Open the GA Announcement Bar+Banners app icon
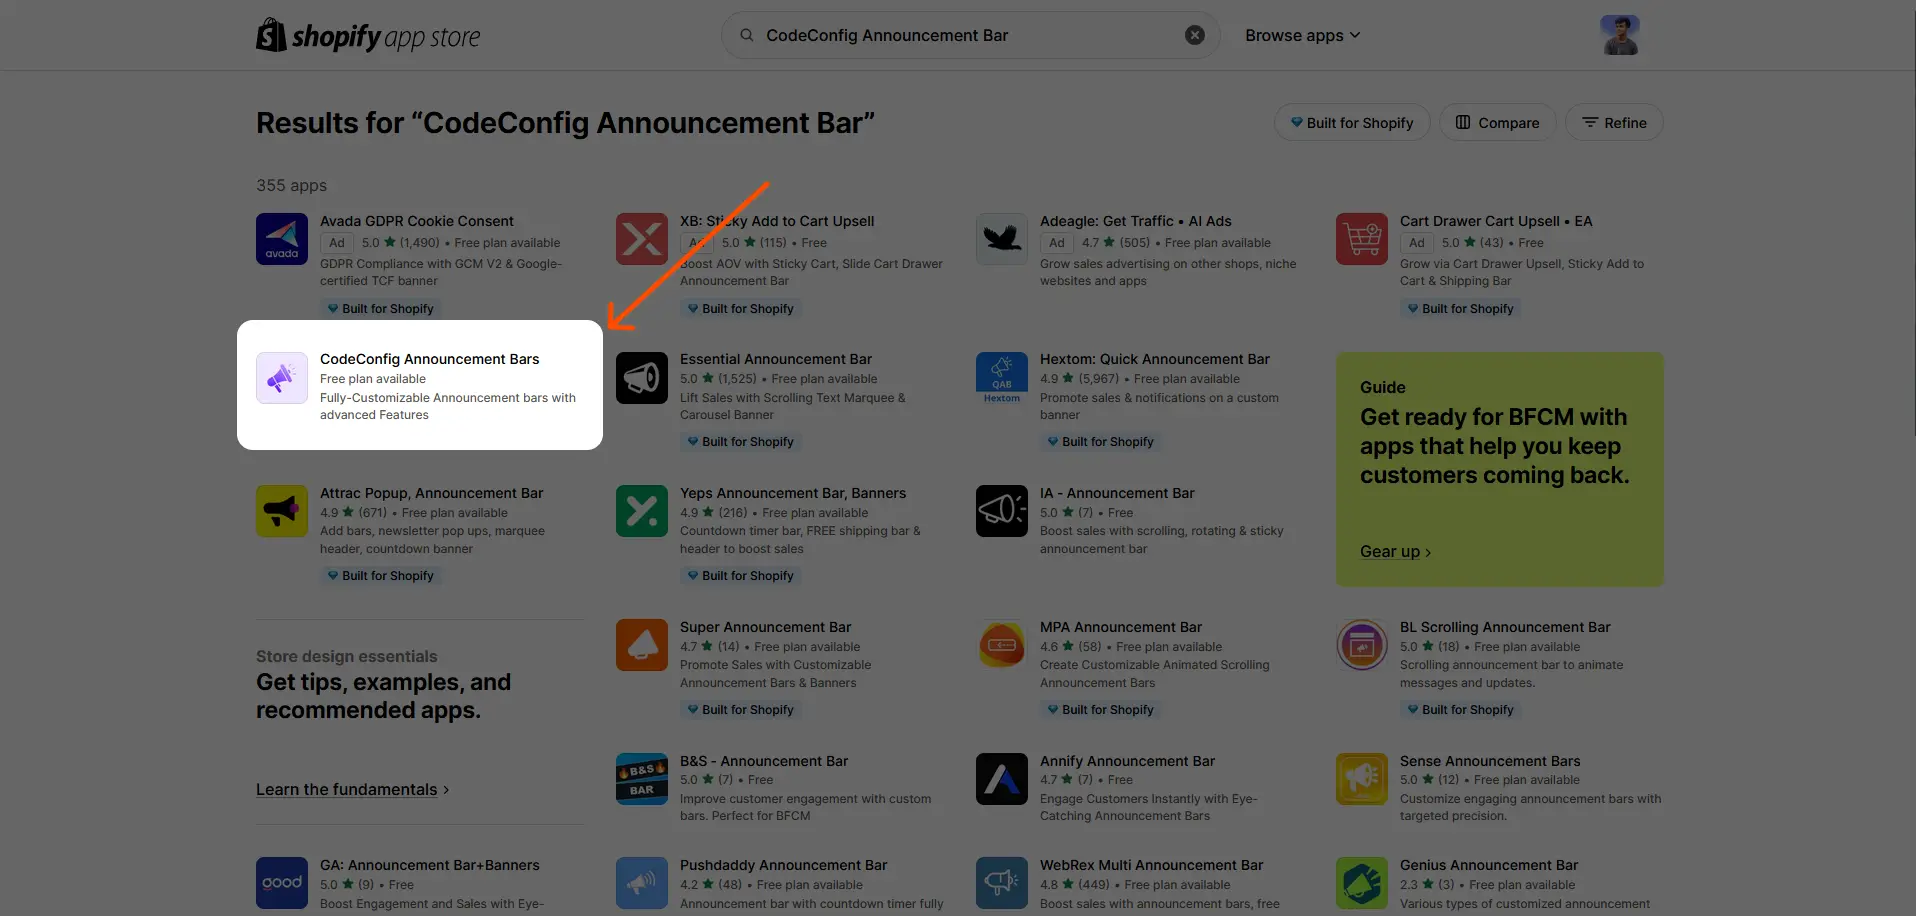This screenshot has height=916, width=1916. coord(282,883)
